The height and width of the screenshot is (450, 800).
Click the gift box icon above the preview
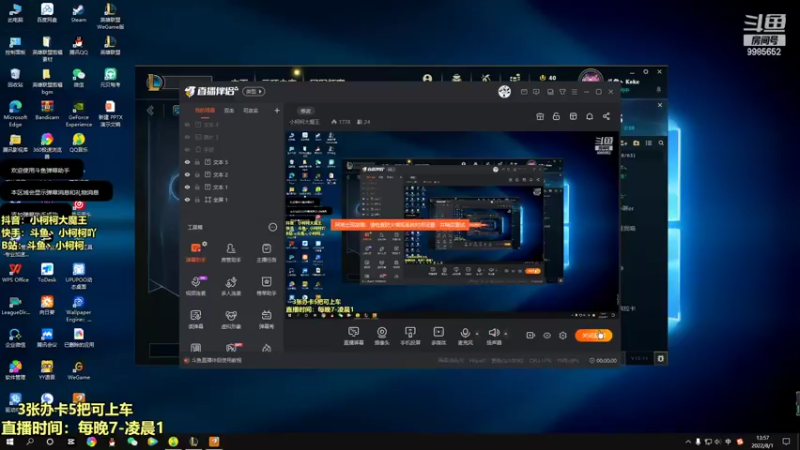[540, 116]
